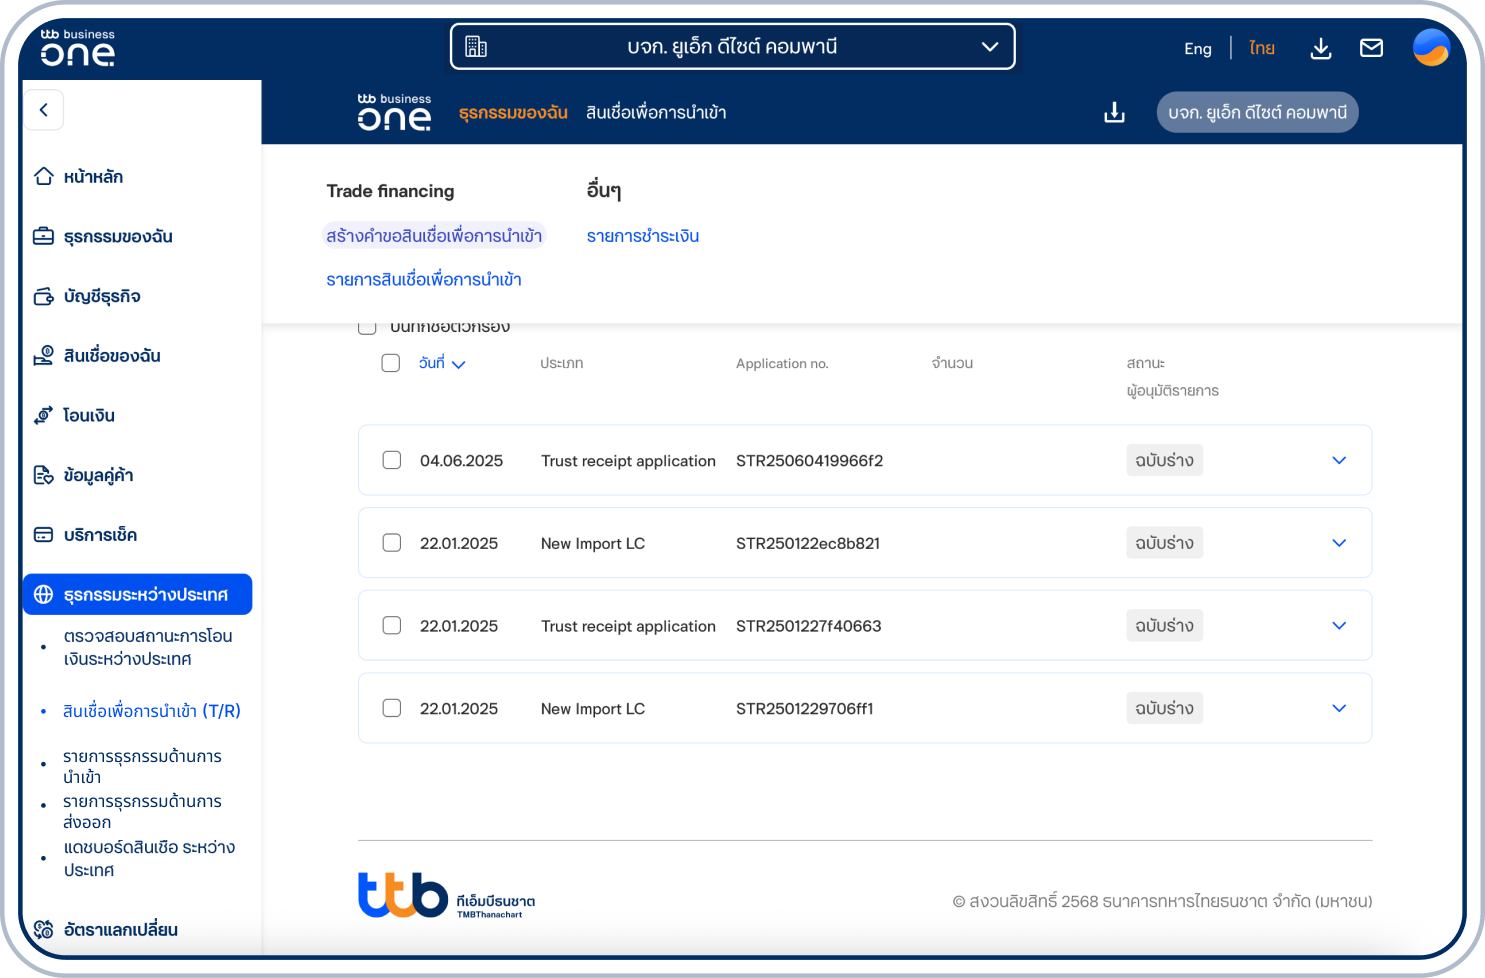
Task: Click the download icon in the top header
Action: point(1321,48)
